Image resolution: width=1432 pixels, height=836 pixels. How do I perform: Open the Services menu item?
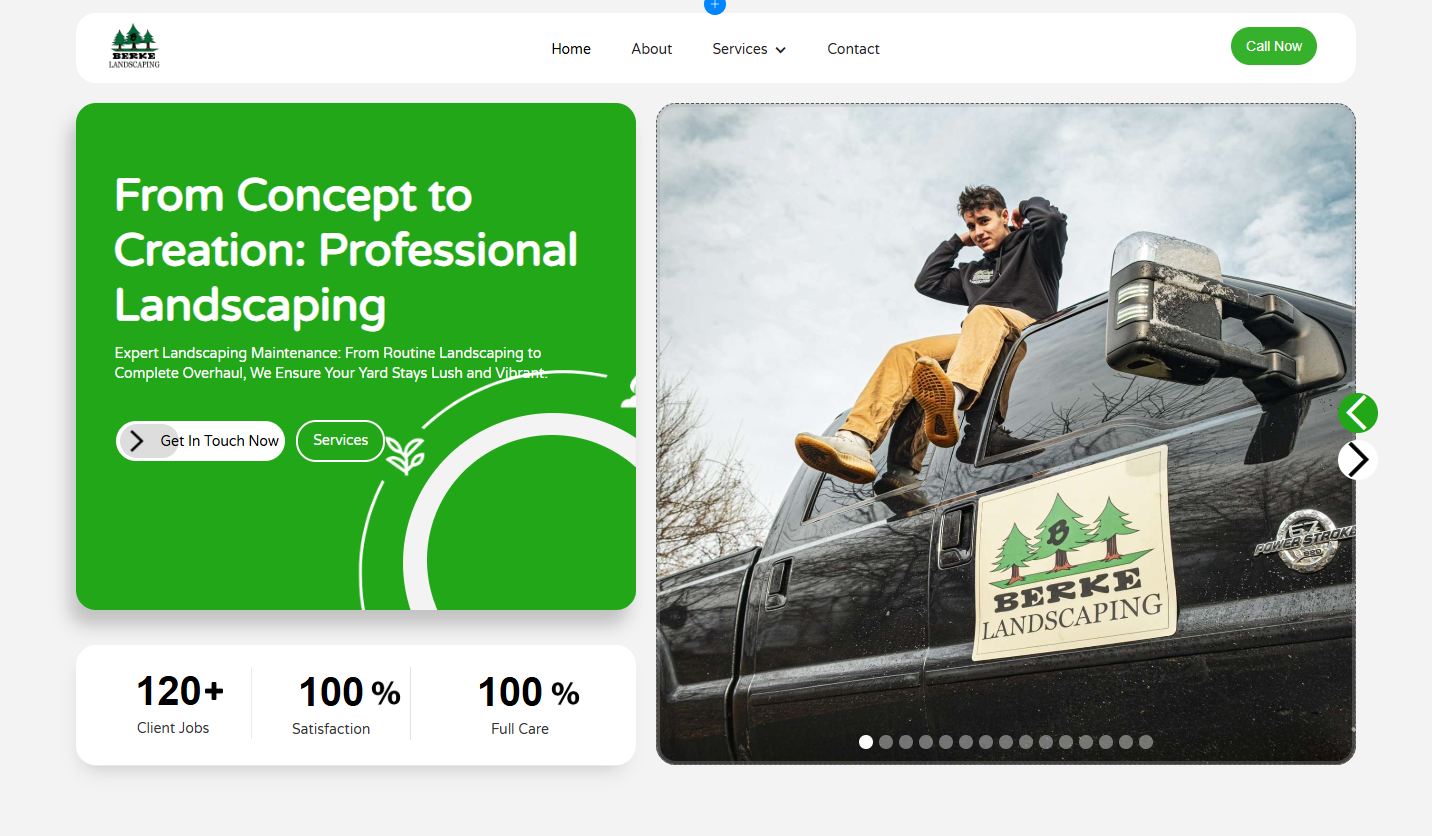pos(740,49)
